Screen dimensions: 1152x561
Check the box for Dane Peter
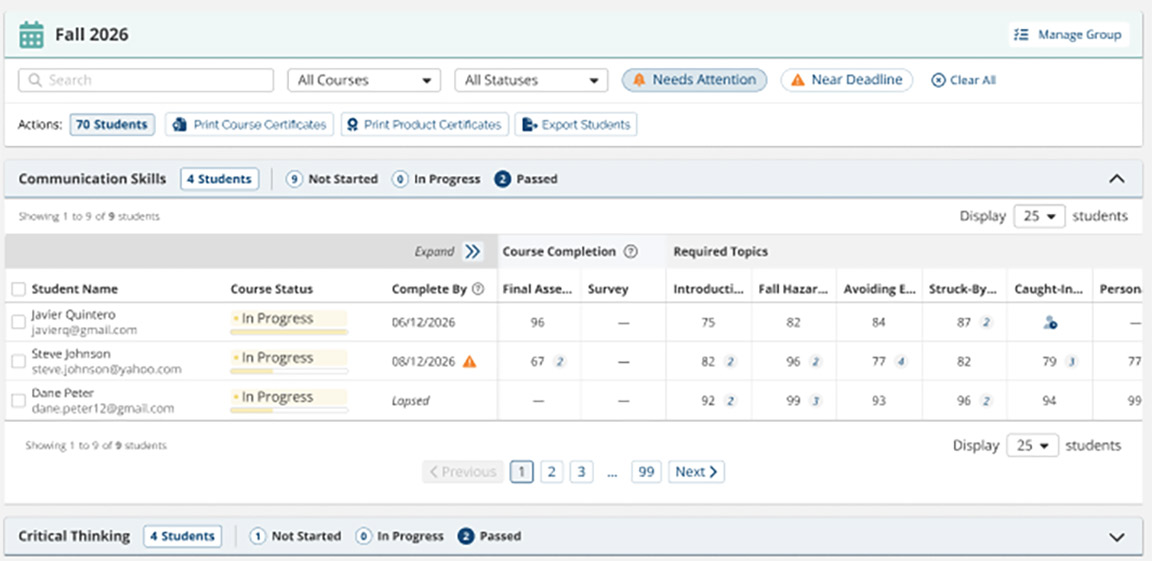18,401
